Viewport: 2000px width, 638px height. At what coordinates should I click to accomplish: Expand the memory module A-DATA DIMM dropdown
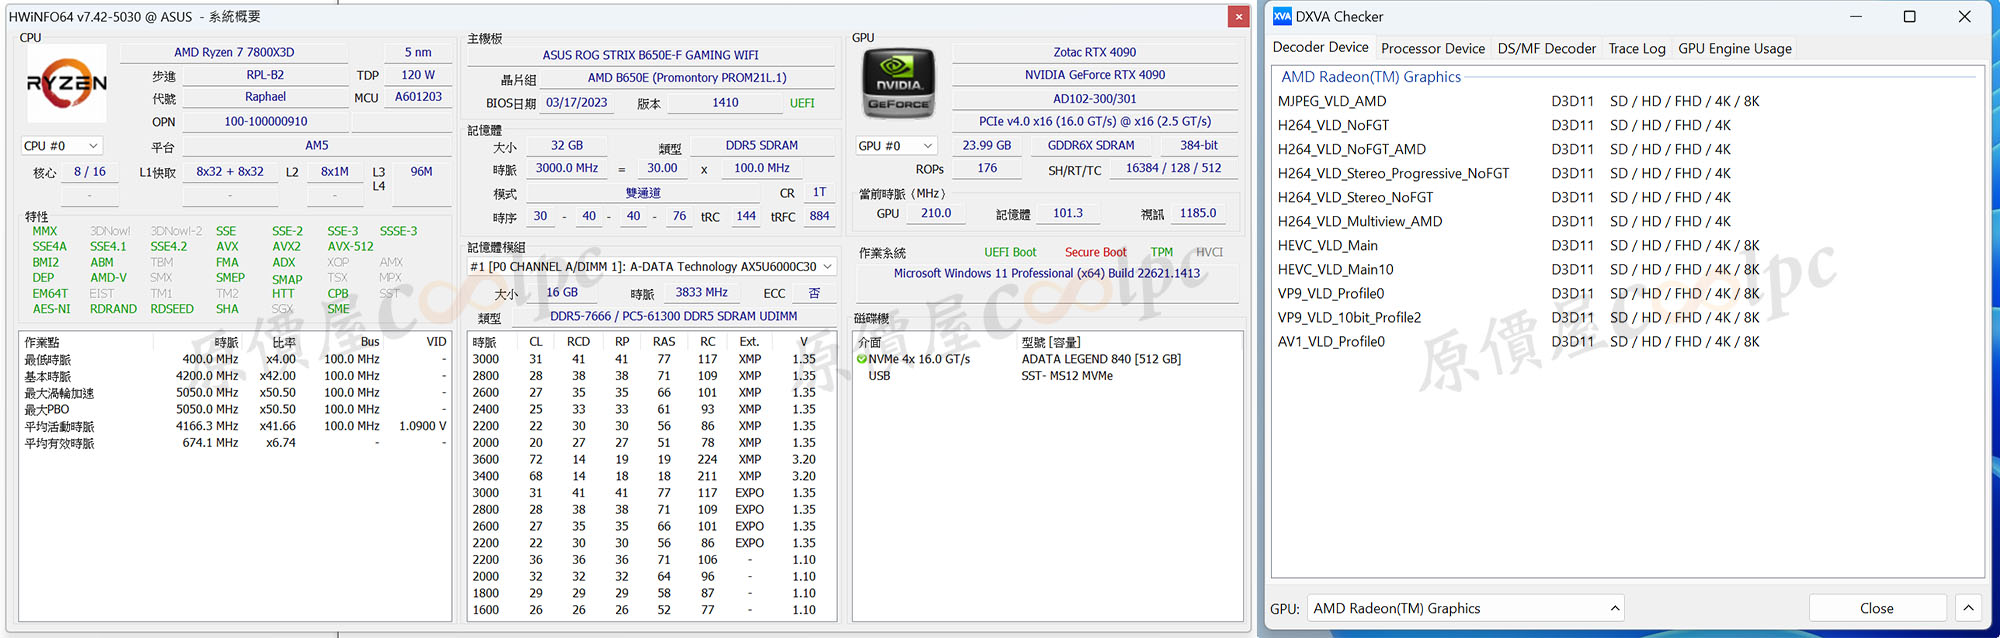(652, 267)
